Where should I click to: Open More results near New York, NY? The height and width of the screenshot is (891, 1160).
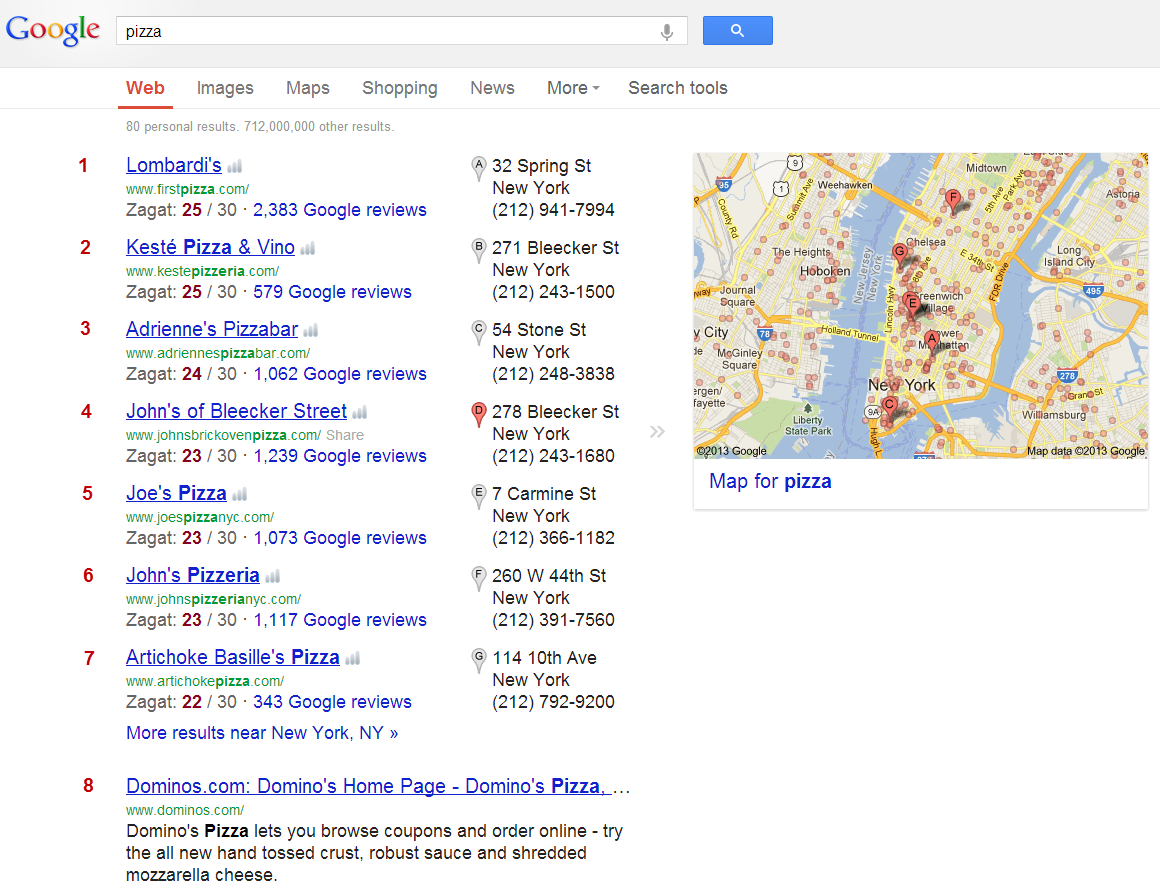[262, 733]
